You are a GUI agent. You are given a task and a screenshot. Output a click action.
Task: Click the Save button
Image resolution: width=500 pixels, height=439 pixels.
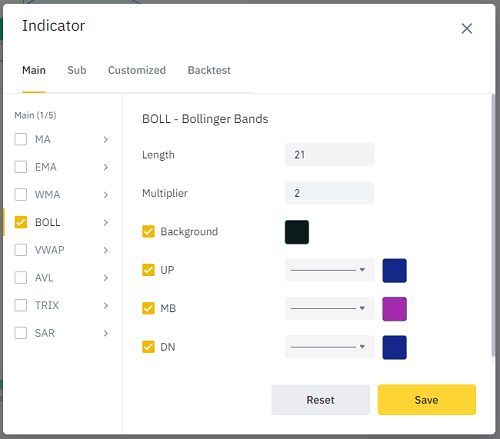pos(427,400)
